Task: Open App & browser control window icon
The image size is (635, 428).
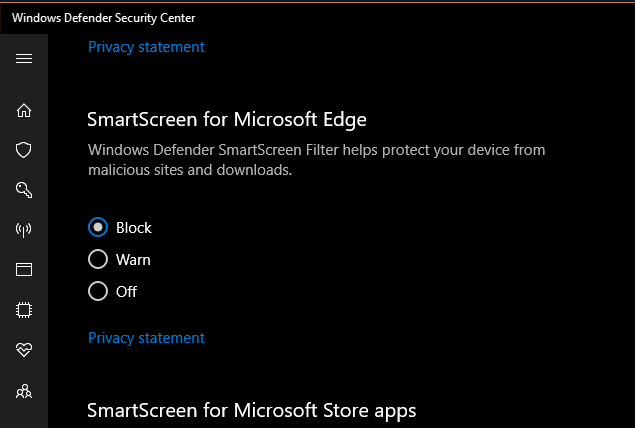Action: pyautogui.click(x=24, y=270)
